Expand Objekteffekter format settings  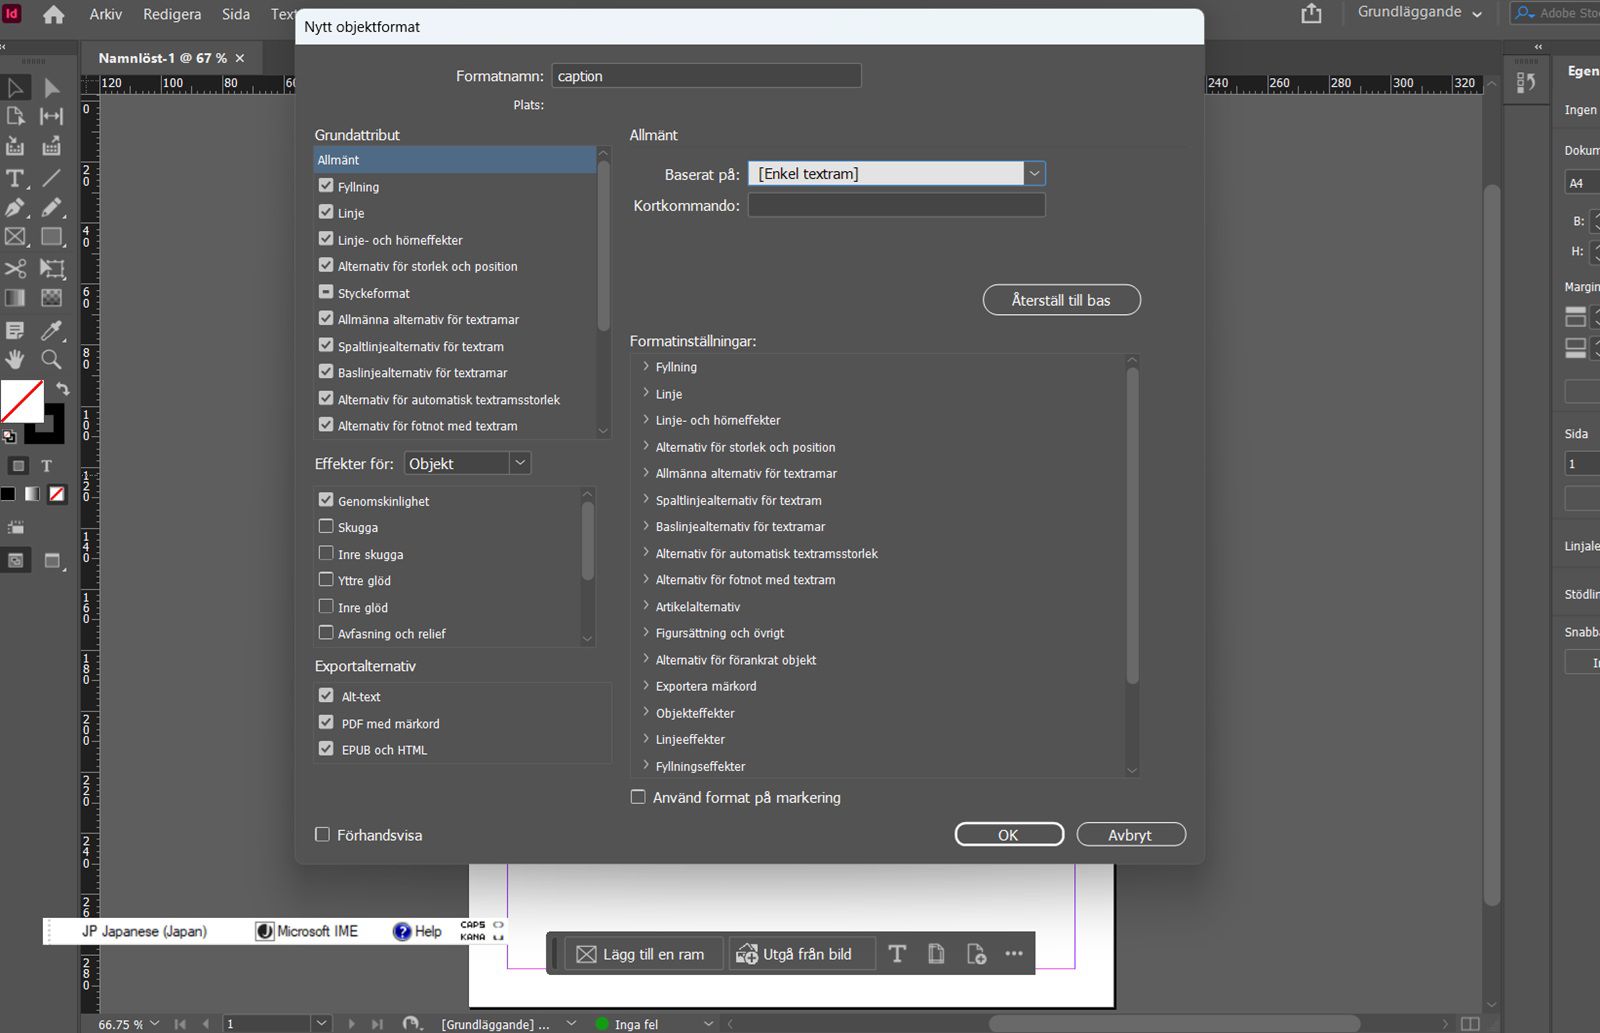click(x=646, y=713)
